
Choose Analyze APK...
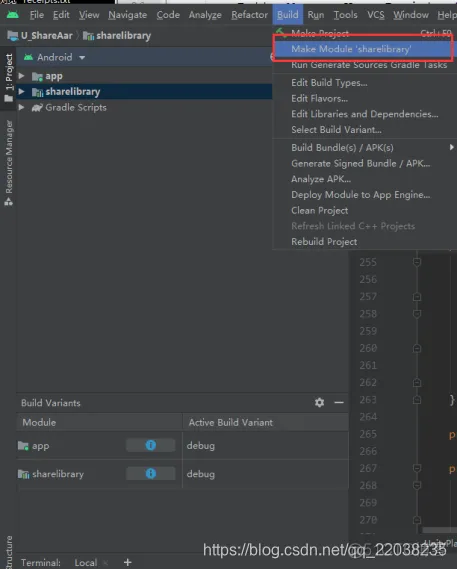tap(364, 179)
